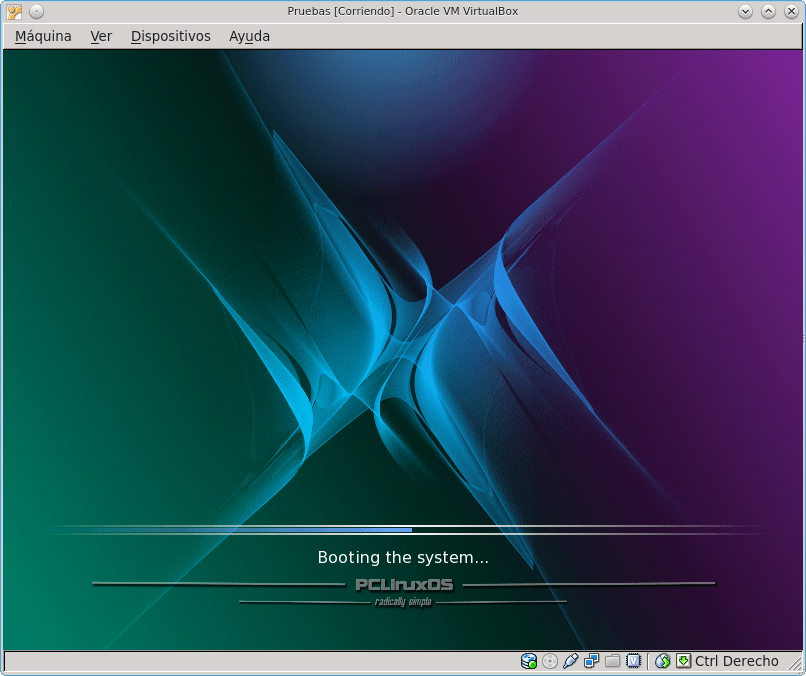Open the window menu icon in title bar
This screenshot has width=806, height=676.
[x=14, y=12]
